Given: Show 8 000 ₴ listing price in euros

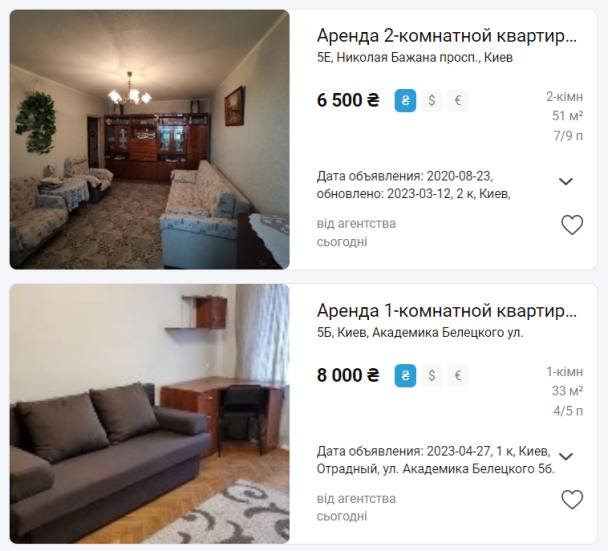Looking at the screenshot, I should pyautogui.click(x=458, y=375).
